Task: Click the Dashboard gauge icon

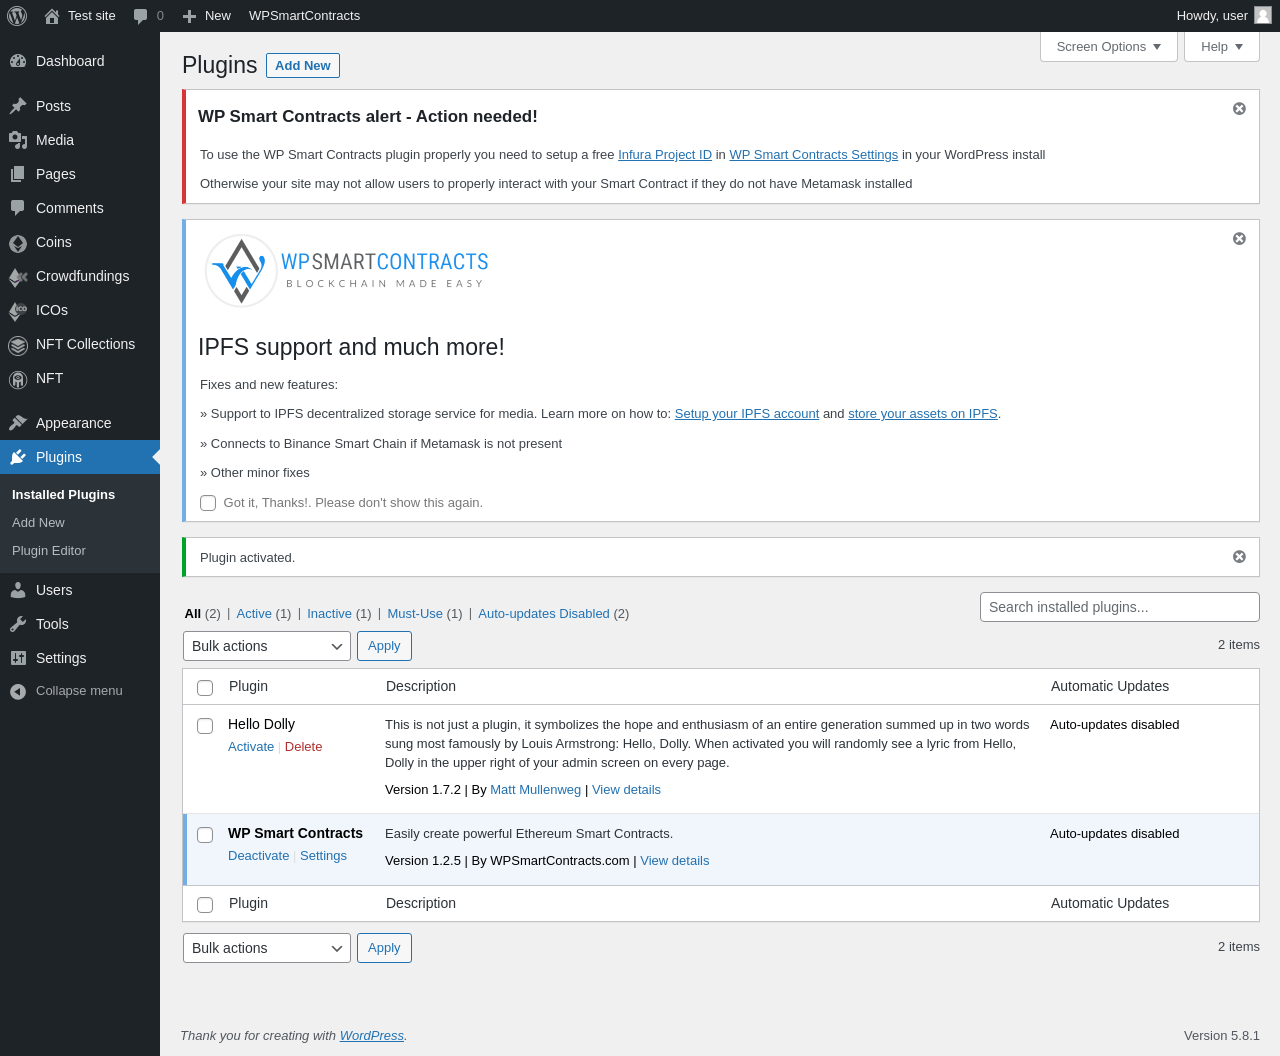Action: pos(18,61)
